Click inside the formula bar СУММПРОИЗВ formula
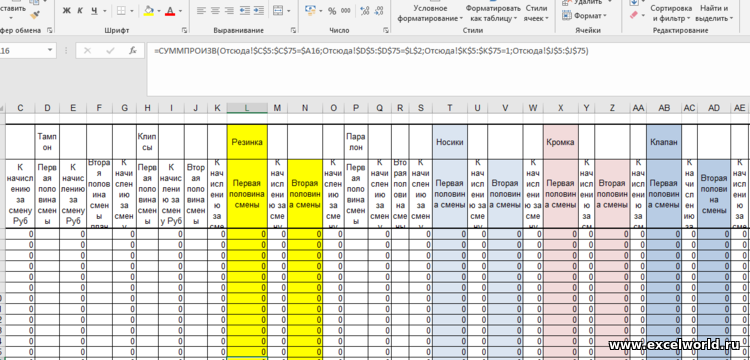This screenshot has height=360, width=750. point(371,50)
